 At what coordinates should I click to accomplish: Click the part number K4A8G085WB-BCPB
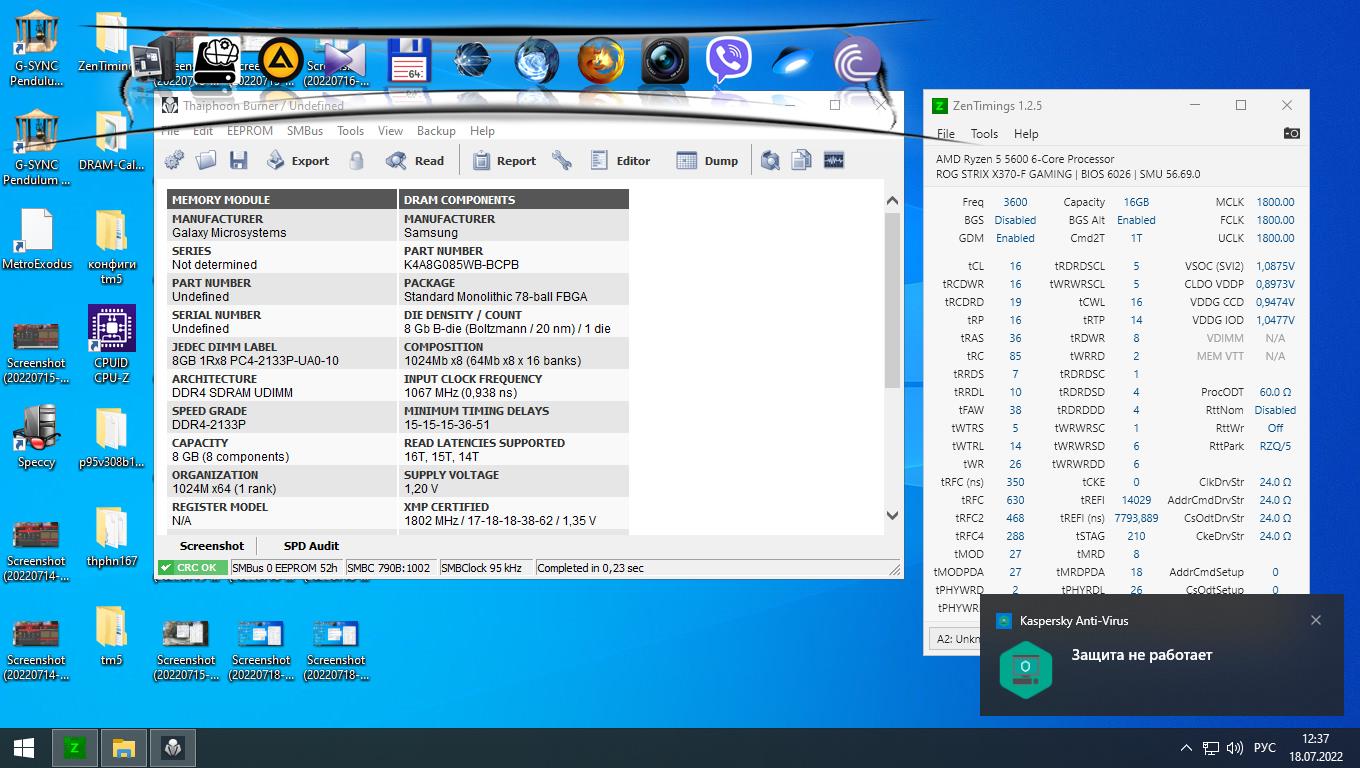point(461,265)
